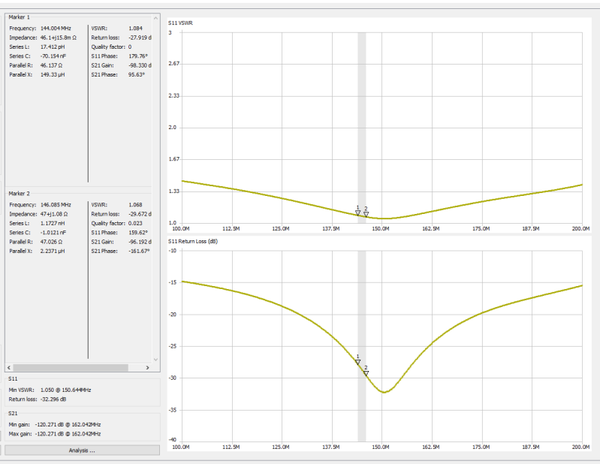Click Marker 1 Parallel X value 149.33 µH
This screenshot has width=600, height=464.
point(52,75)
